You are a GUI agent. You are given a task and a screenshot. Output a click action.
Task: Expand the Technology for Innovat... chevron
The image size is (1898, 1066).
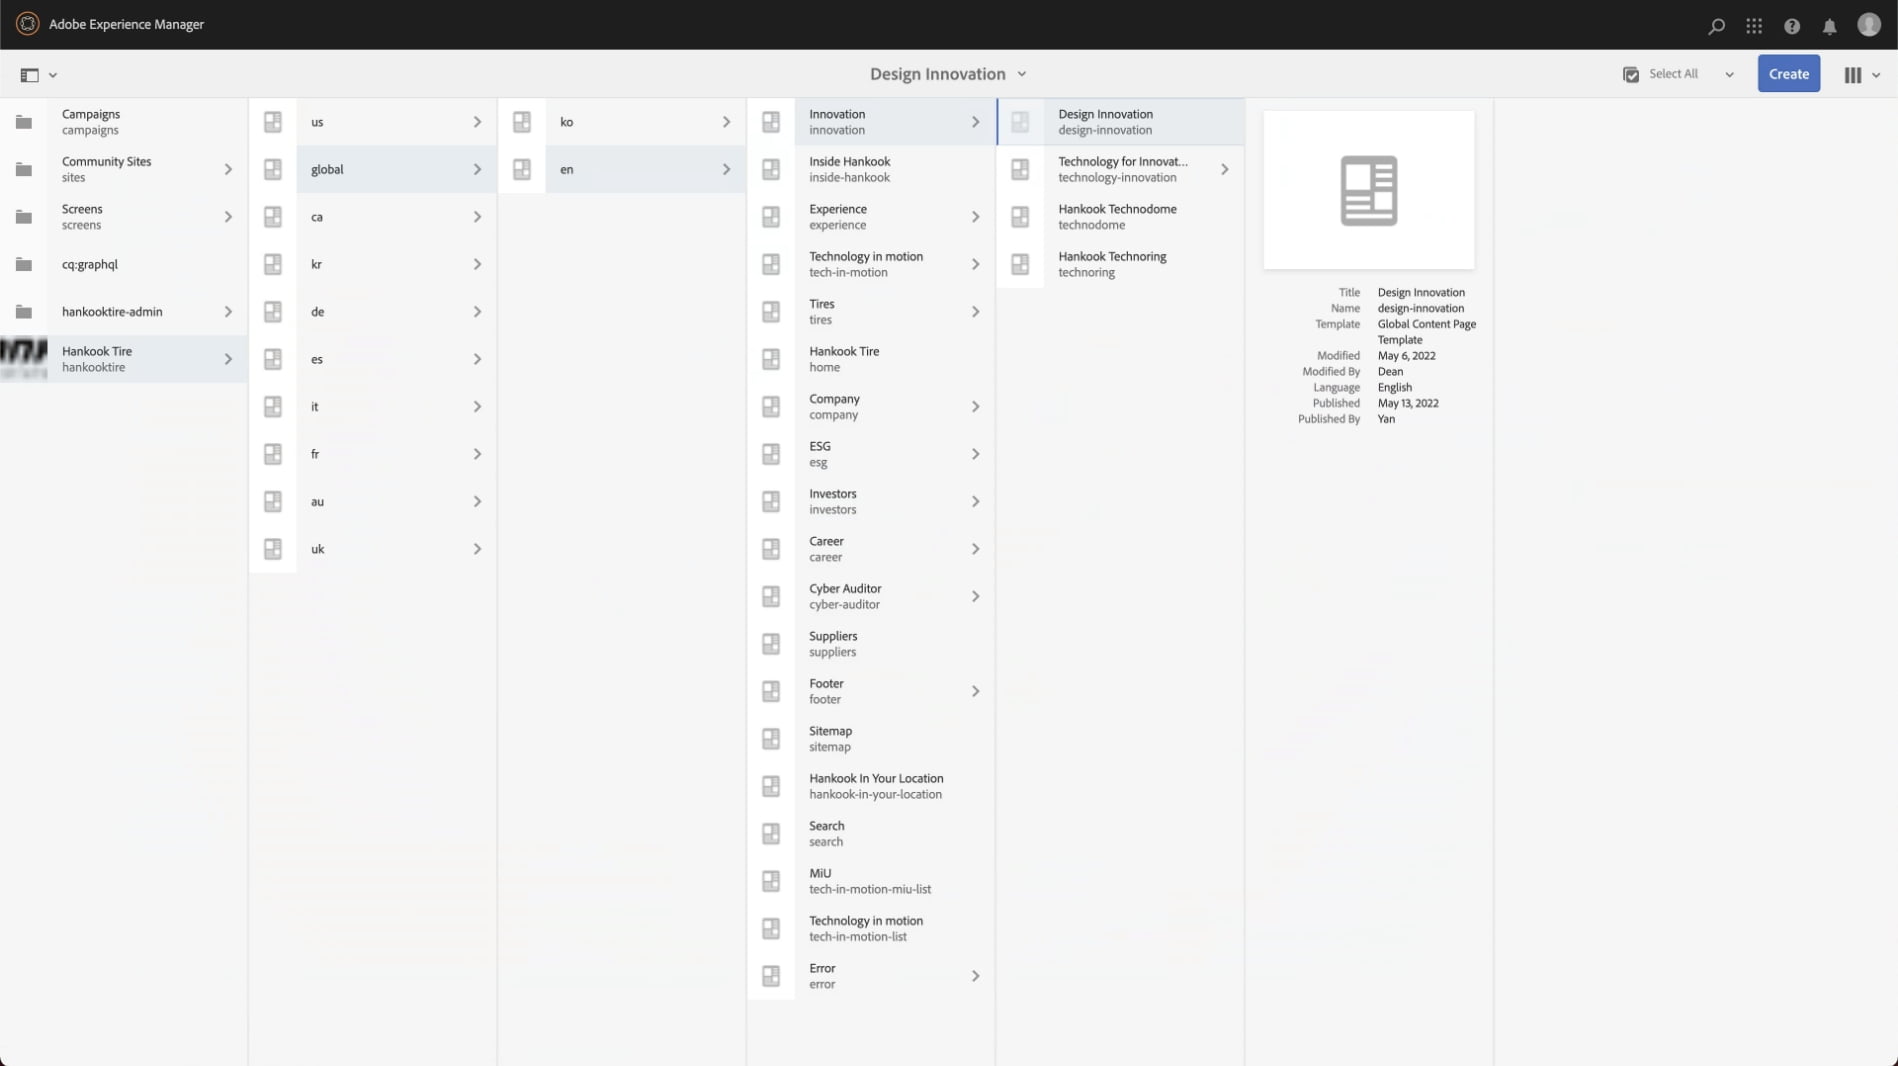(x=1224, y=169)
